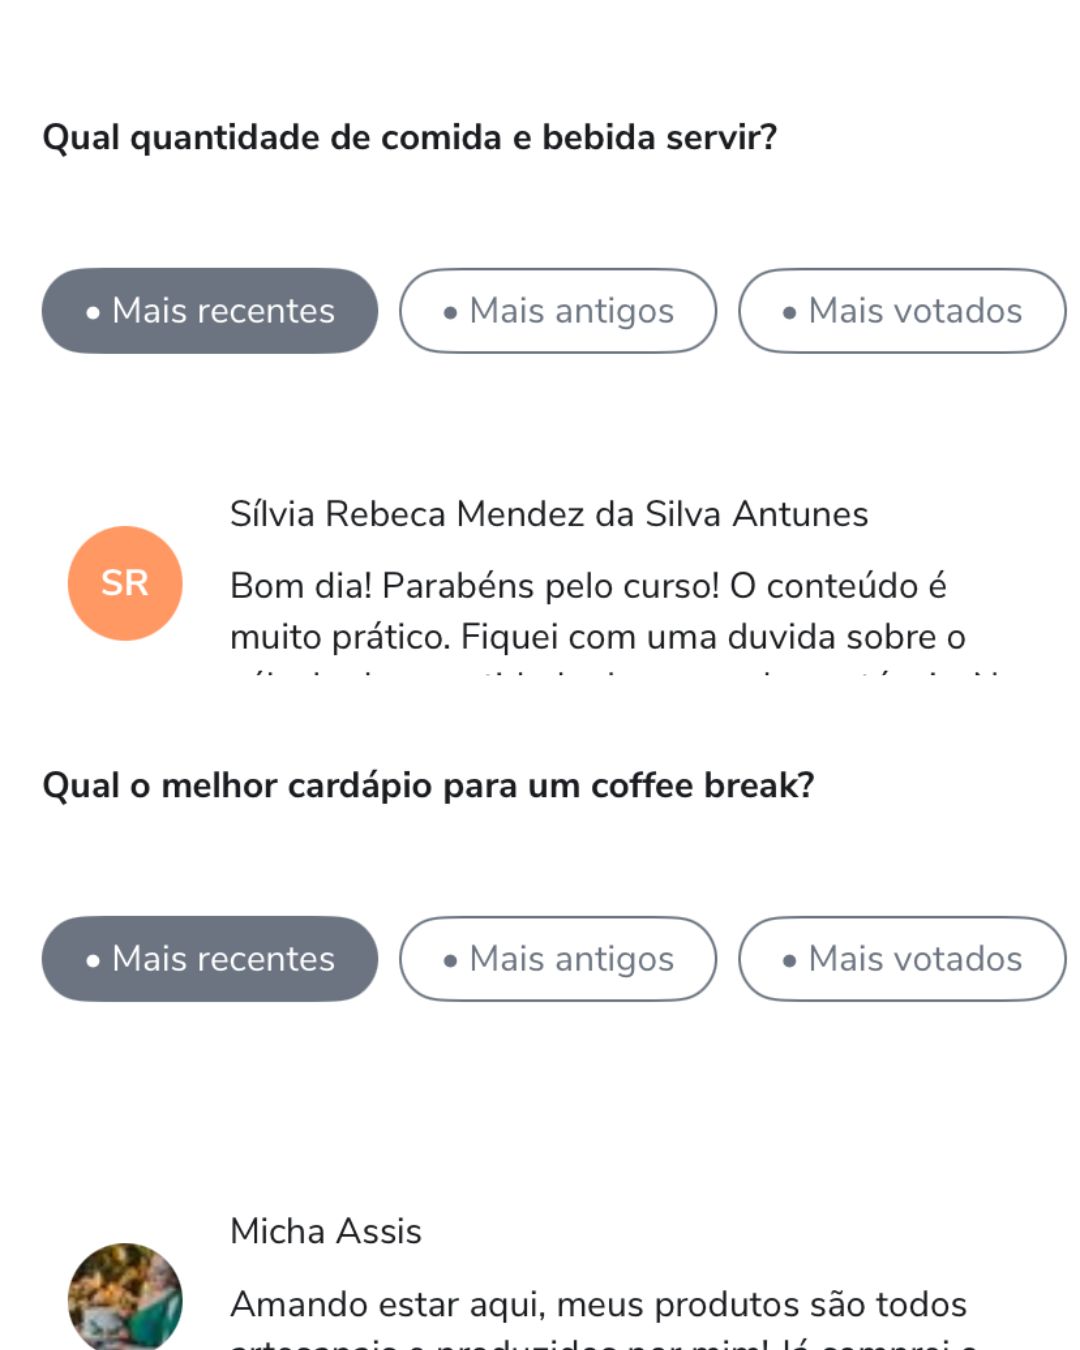Image resolution: width=1080 pixels, height=1350 pixels.
Task: Select Mais recentes under the coffee break question
Action: tap(210, 959)
